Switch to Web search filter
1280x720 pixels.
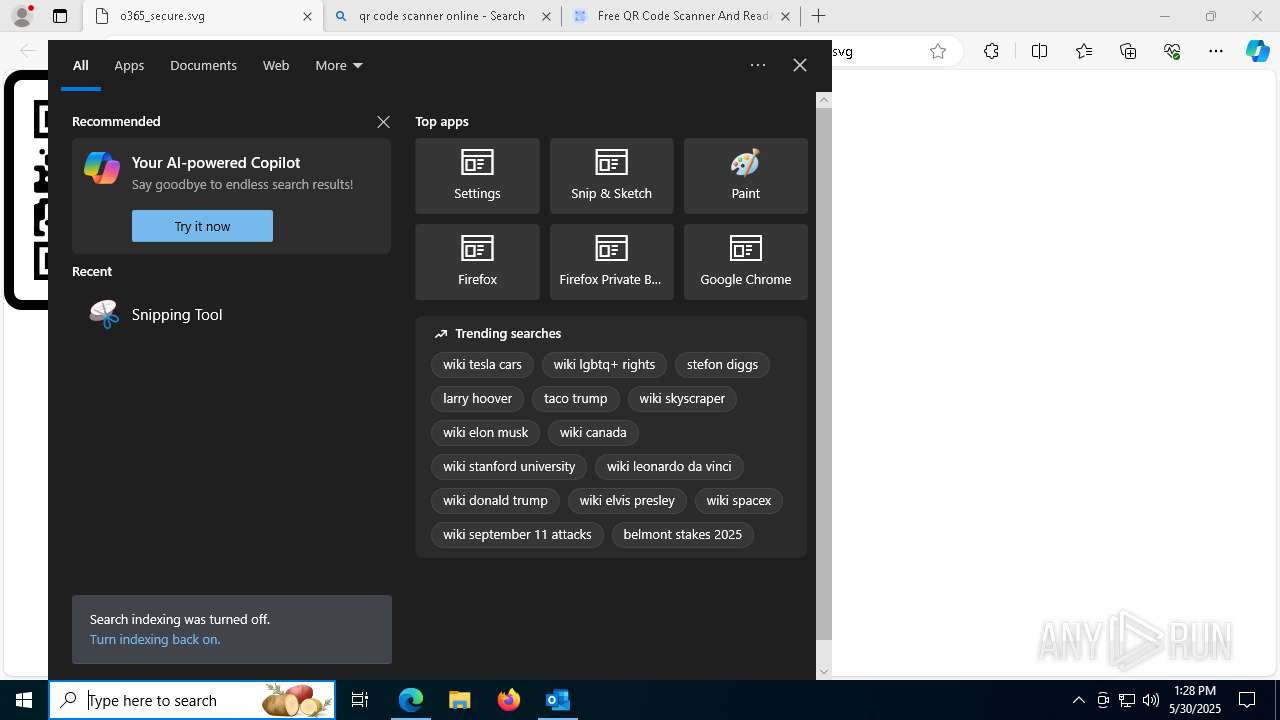pos(276,66)
